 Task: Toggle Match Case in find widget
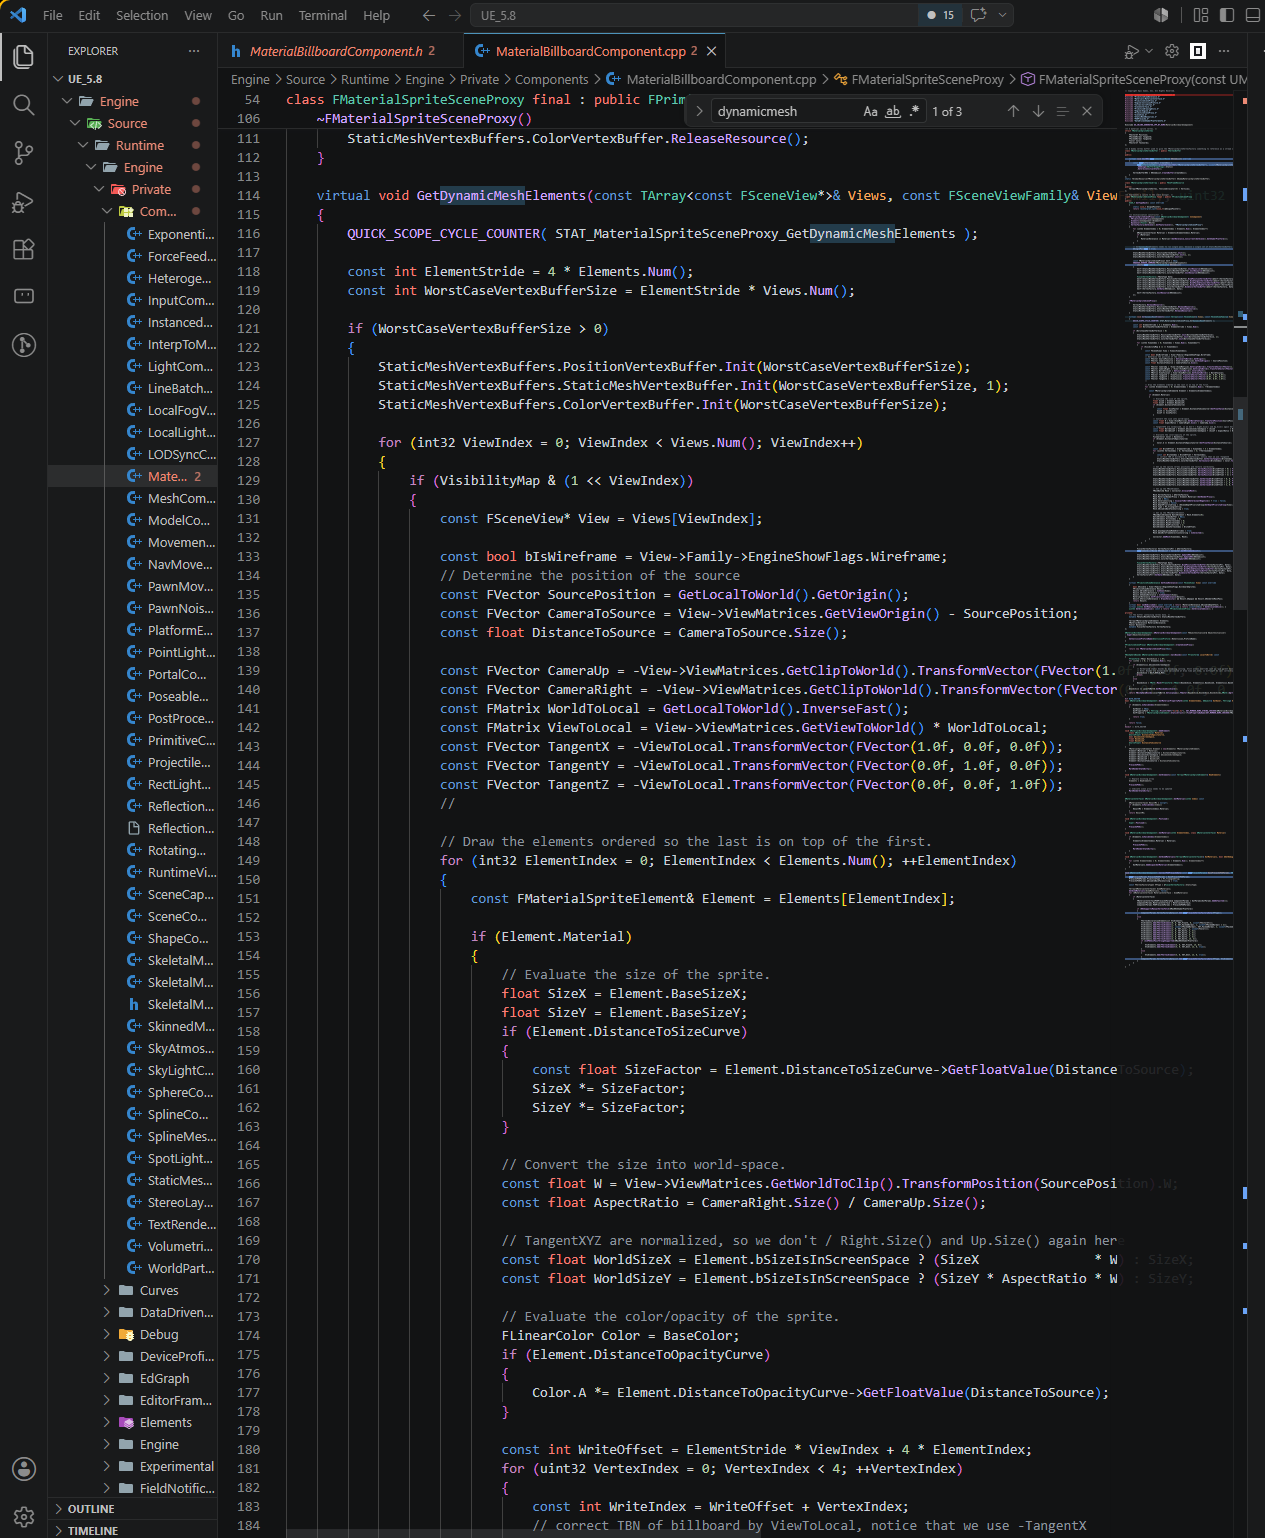point(871,111)
